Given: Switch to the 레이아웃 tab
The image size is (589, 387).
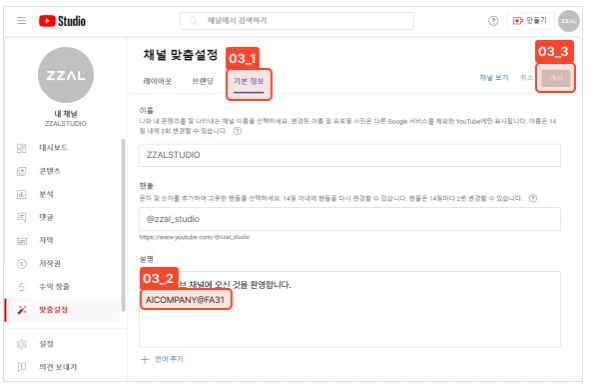Looking at the screenshot, I should (x=157, y=81).
